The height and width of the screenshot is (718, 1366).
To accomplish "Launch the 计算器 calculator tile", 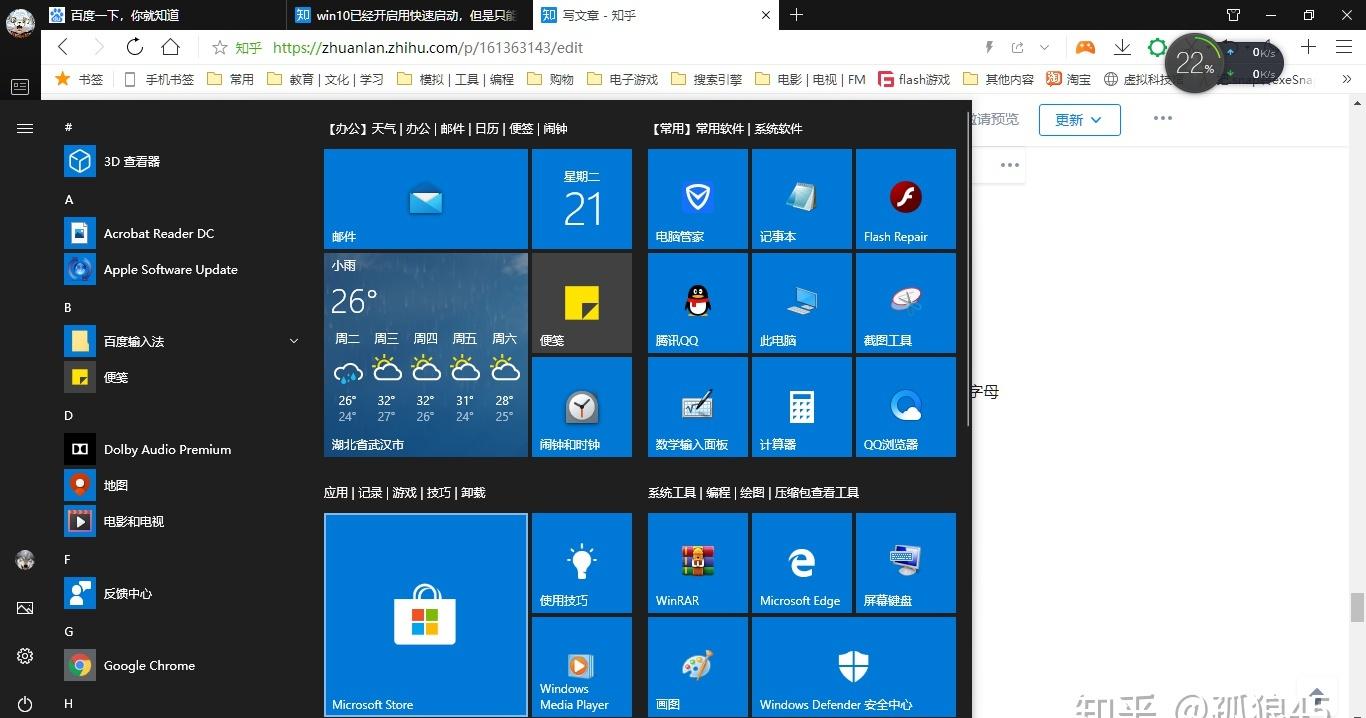I will 802,407.
